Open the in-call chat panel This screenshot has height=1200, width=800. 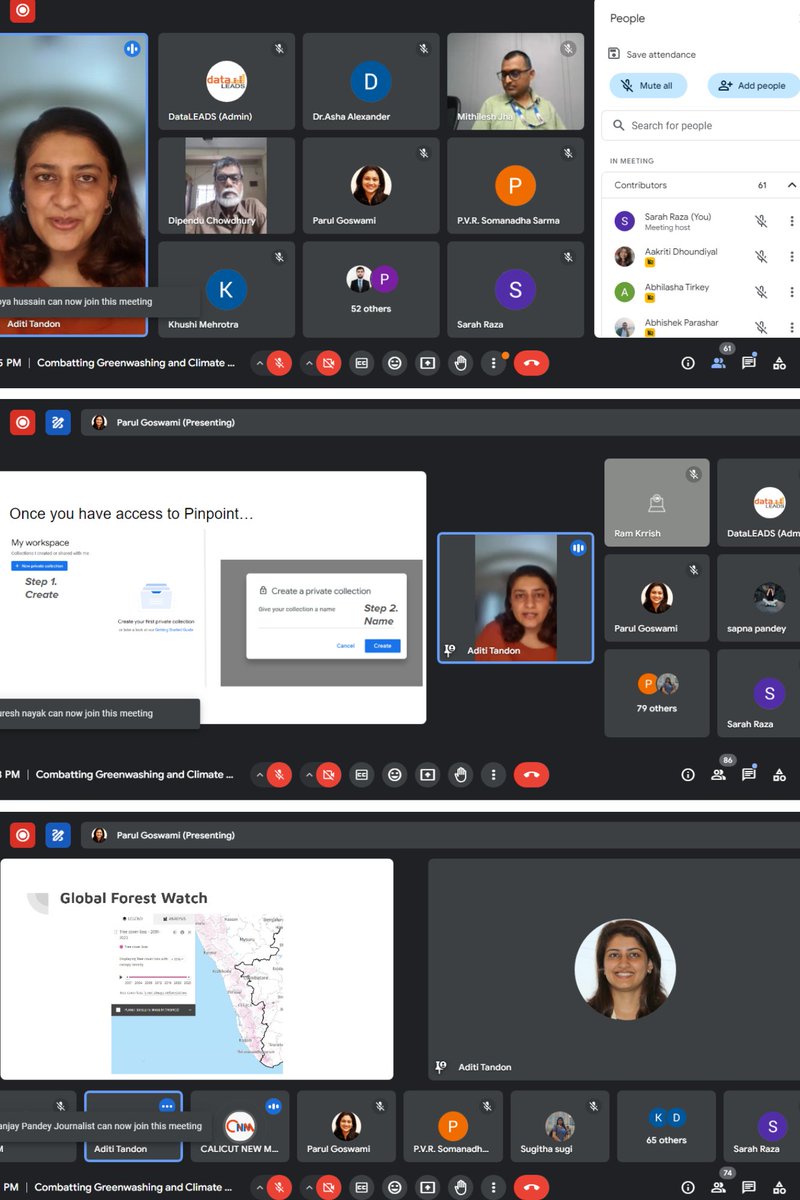point(748,363)
